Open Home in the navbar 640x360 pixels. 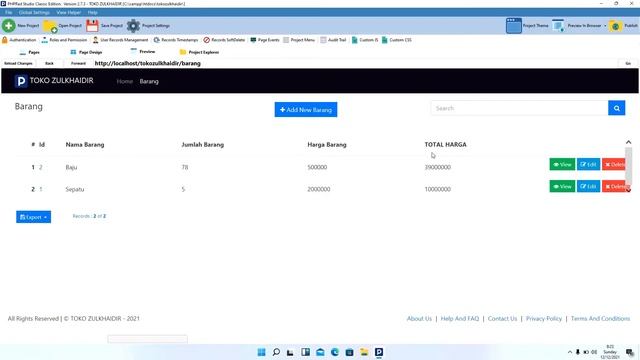[124, 81]
